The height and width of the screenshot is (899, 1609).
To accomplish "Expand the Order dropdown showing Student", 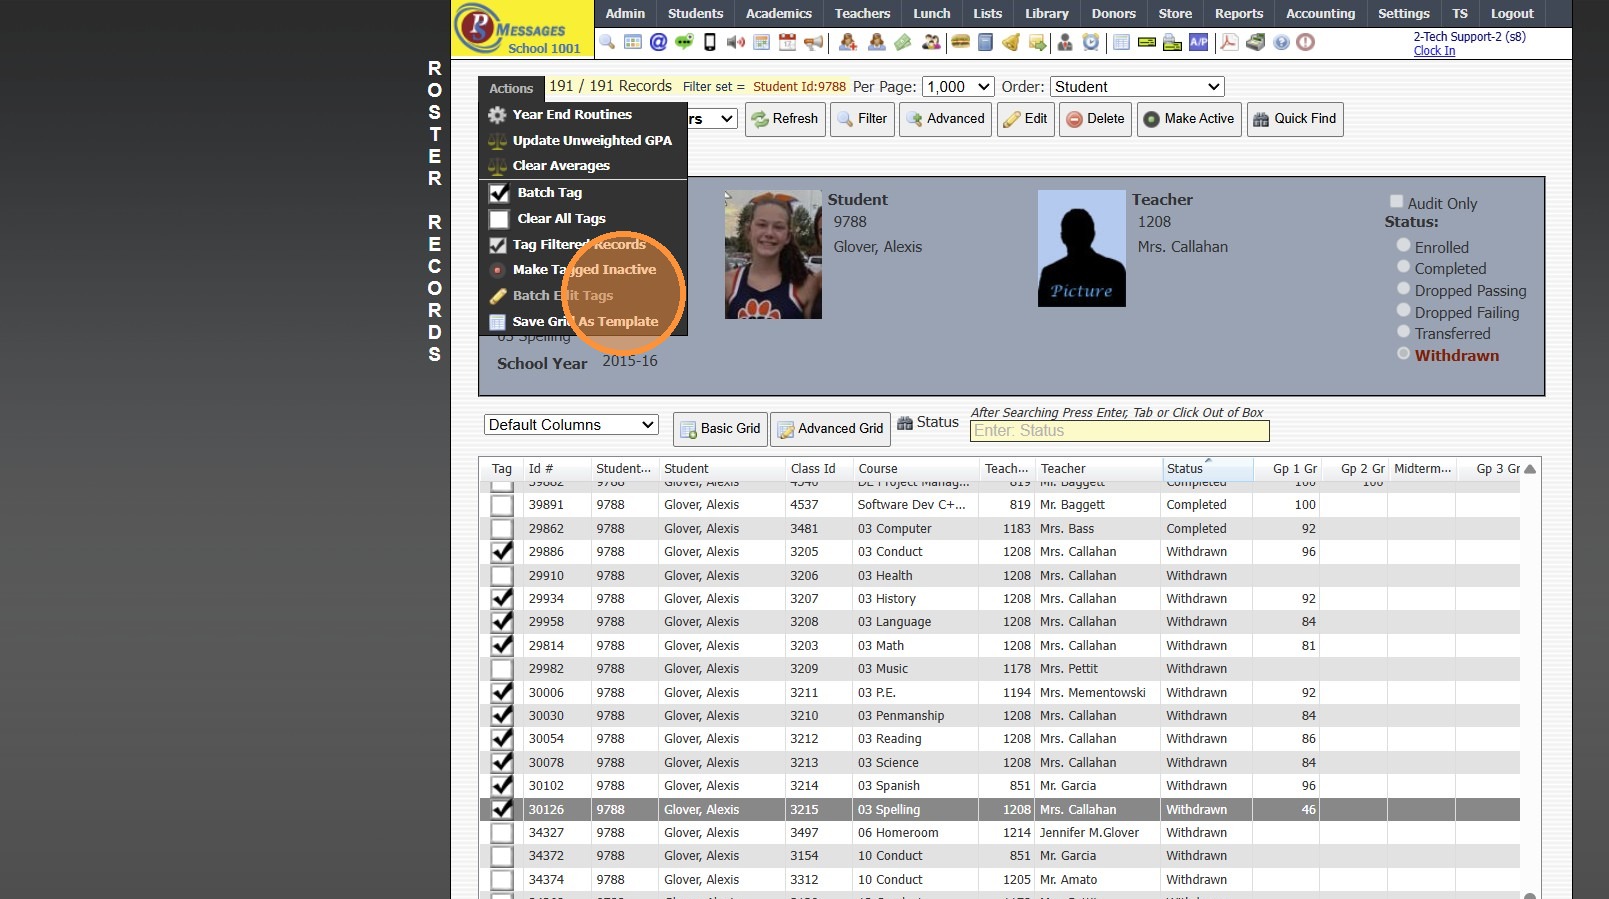I will 1137,87.
